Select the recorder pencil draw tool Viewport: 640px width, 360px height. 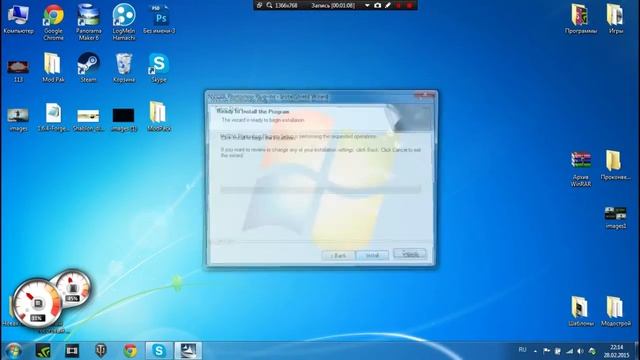(x=388, y=5)
